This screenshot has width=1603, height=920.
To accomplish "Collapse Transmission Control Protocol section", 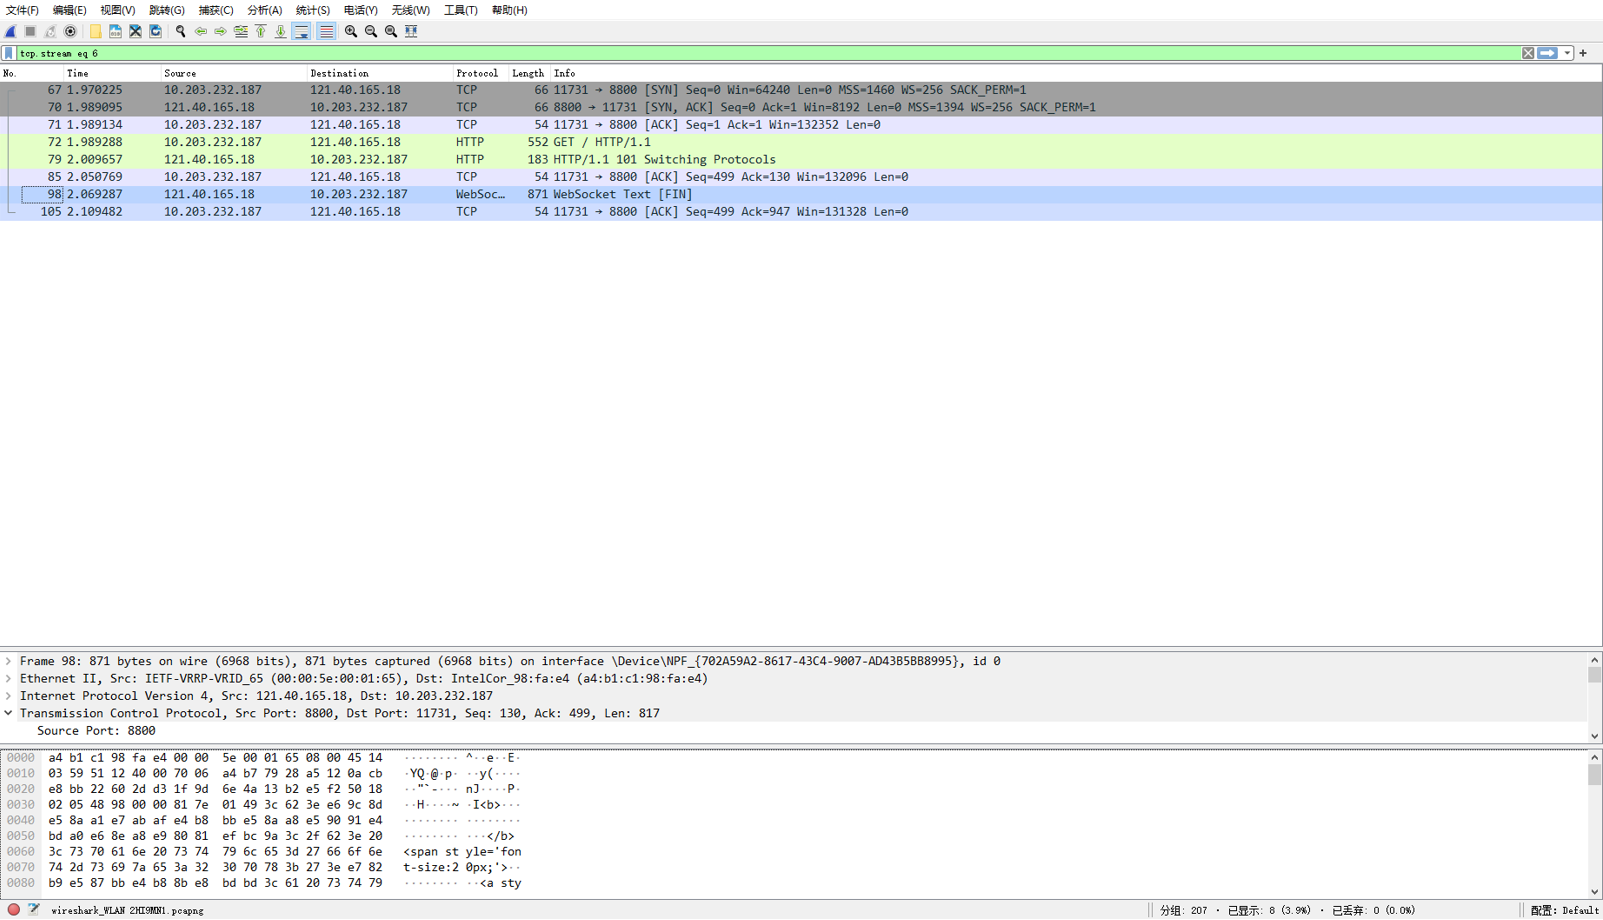I will (x=9, y=713).
